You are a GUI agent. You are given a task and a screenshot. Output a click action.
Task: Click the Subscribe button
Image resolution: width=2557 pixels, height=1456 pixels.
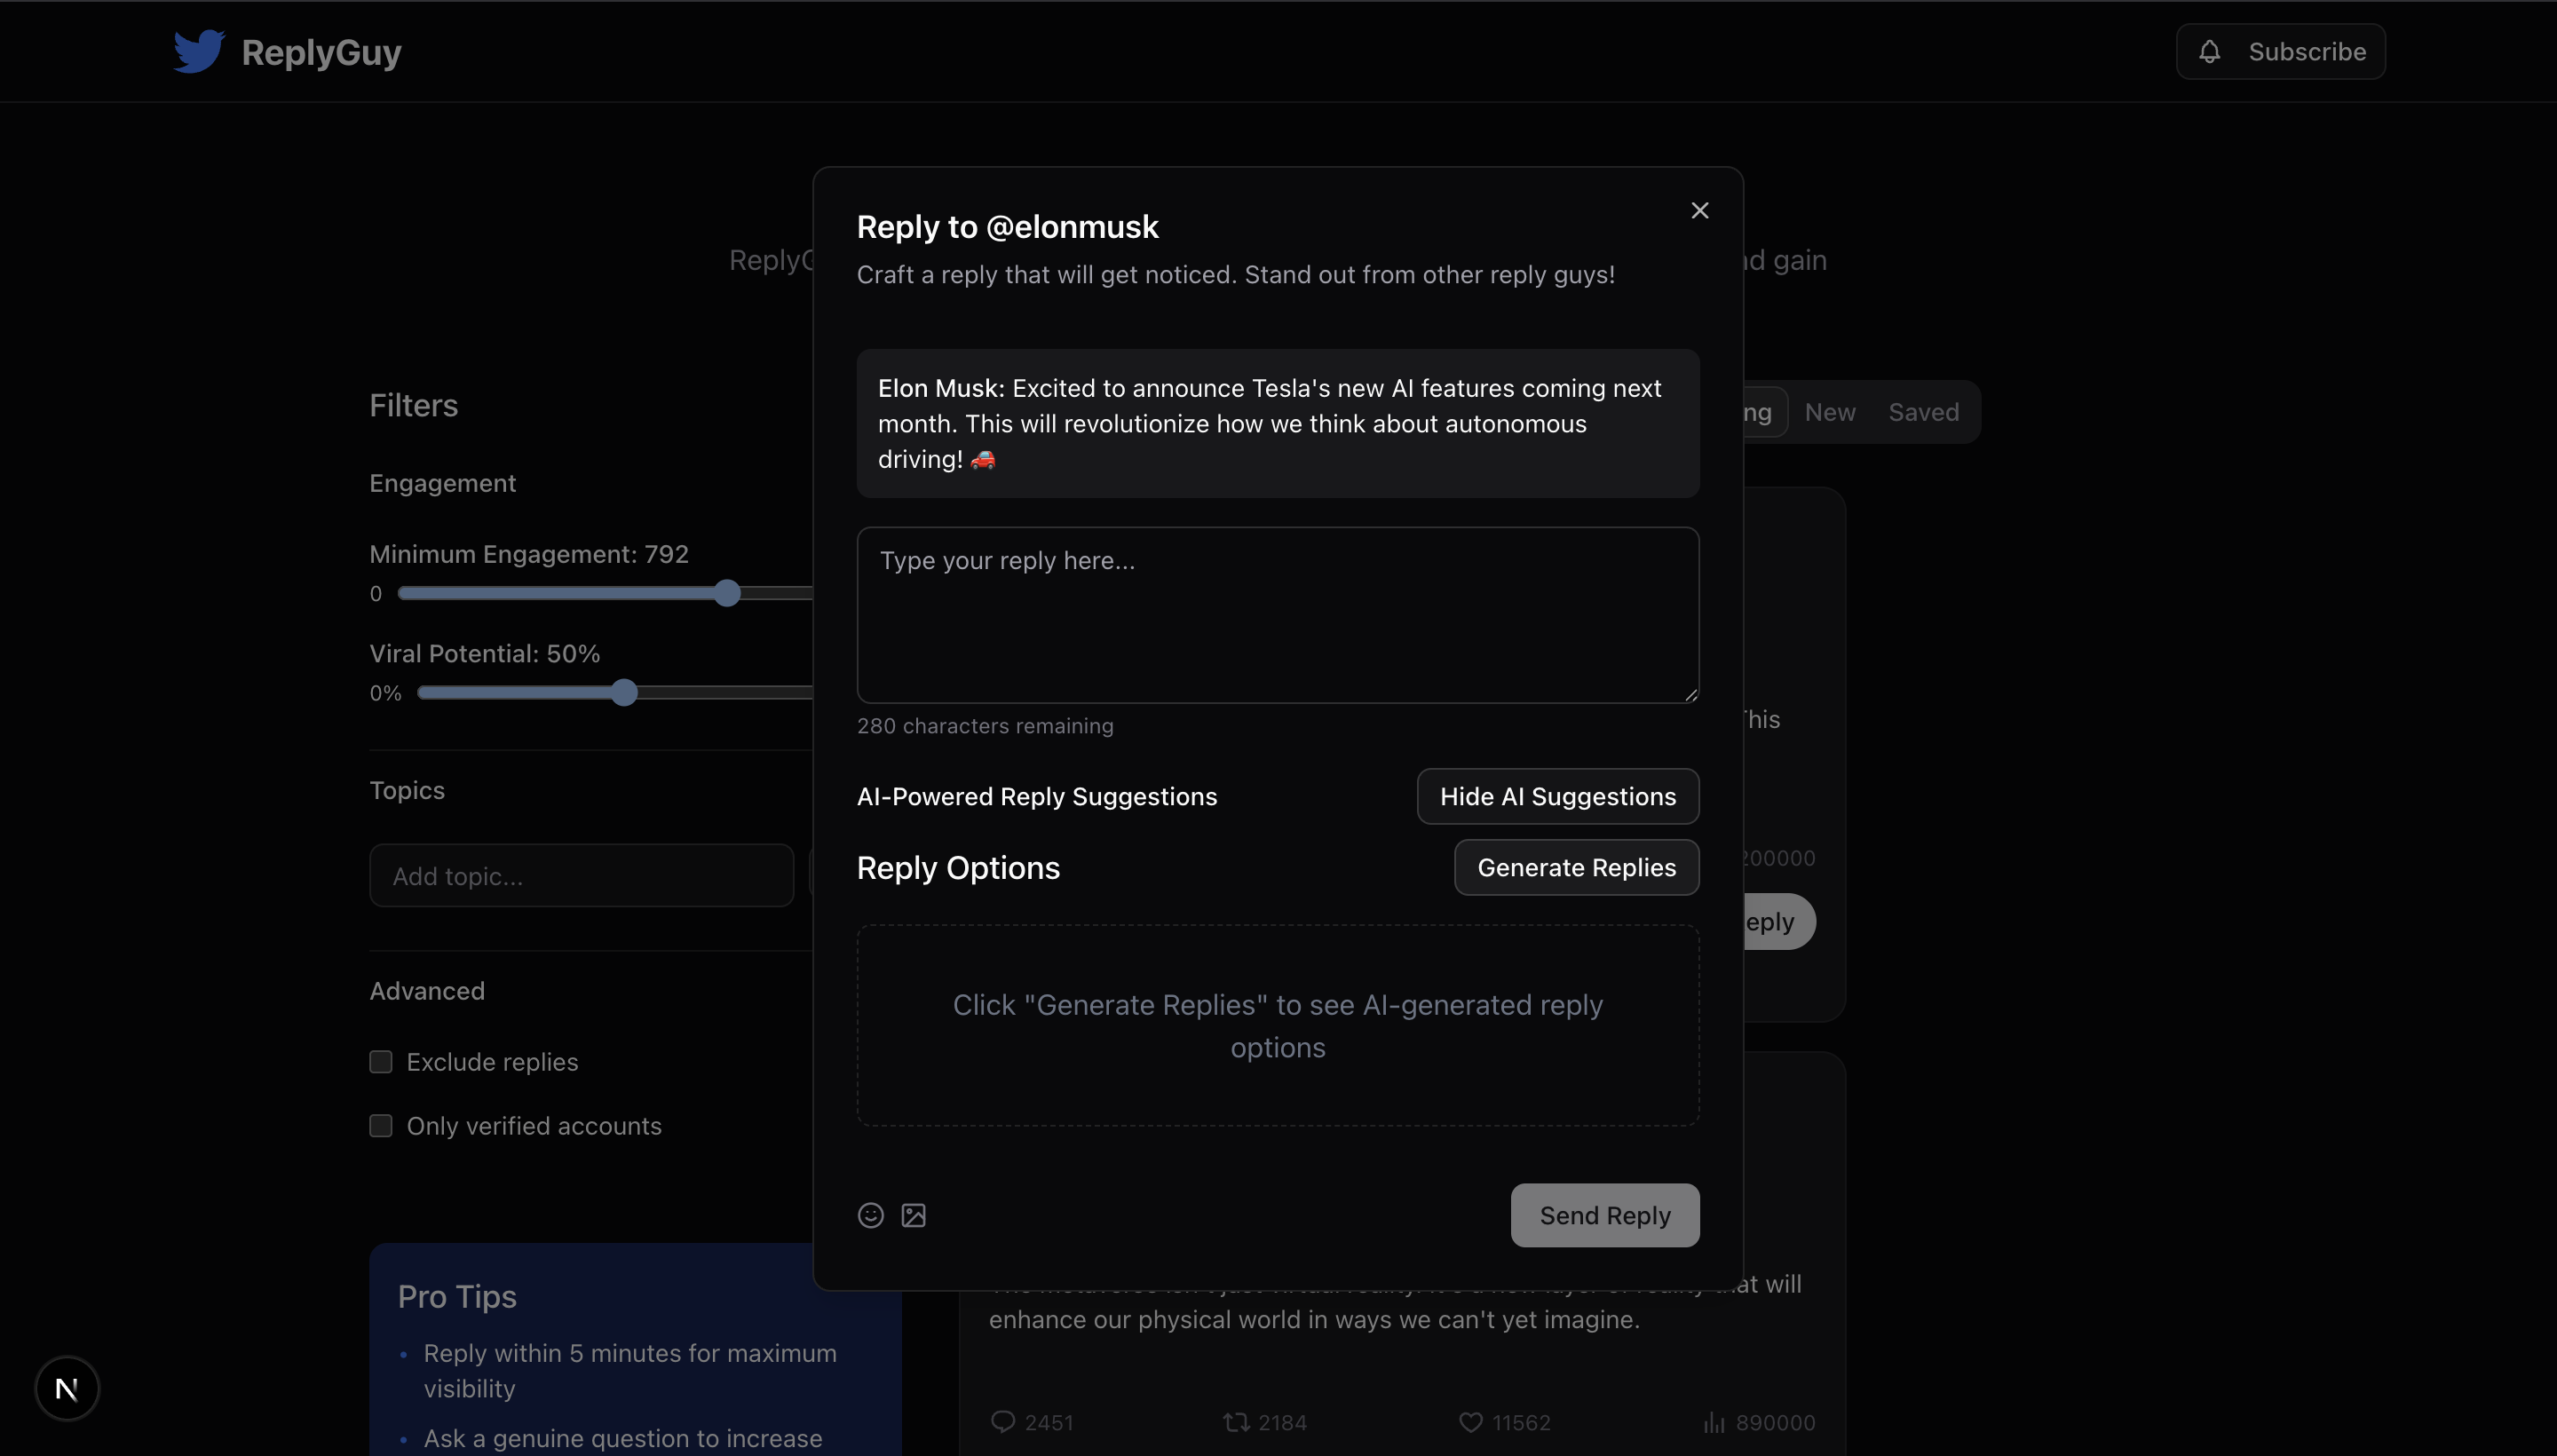pyautogui.click(x=2280, y=51)
